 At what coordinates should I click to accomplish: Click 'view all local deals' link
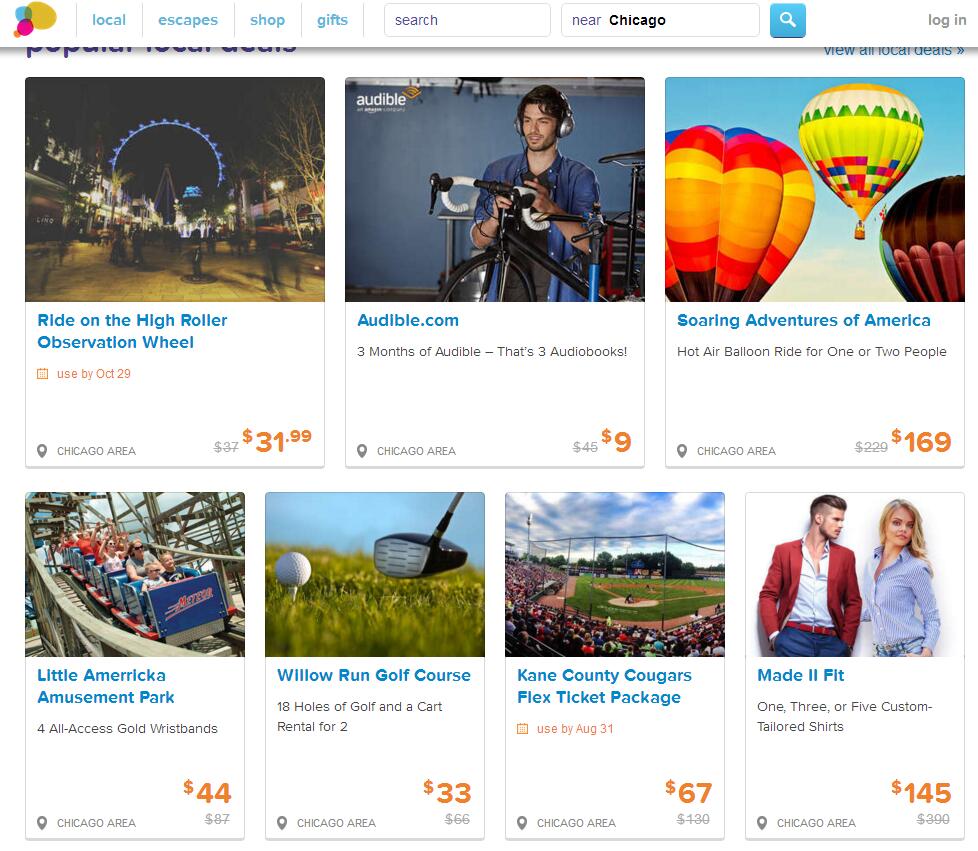(893, 50)
